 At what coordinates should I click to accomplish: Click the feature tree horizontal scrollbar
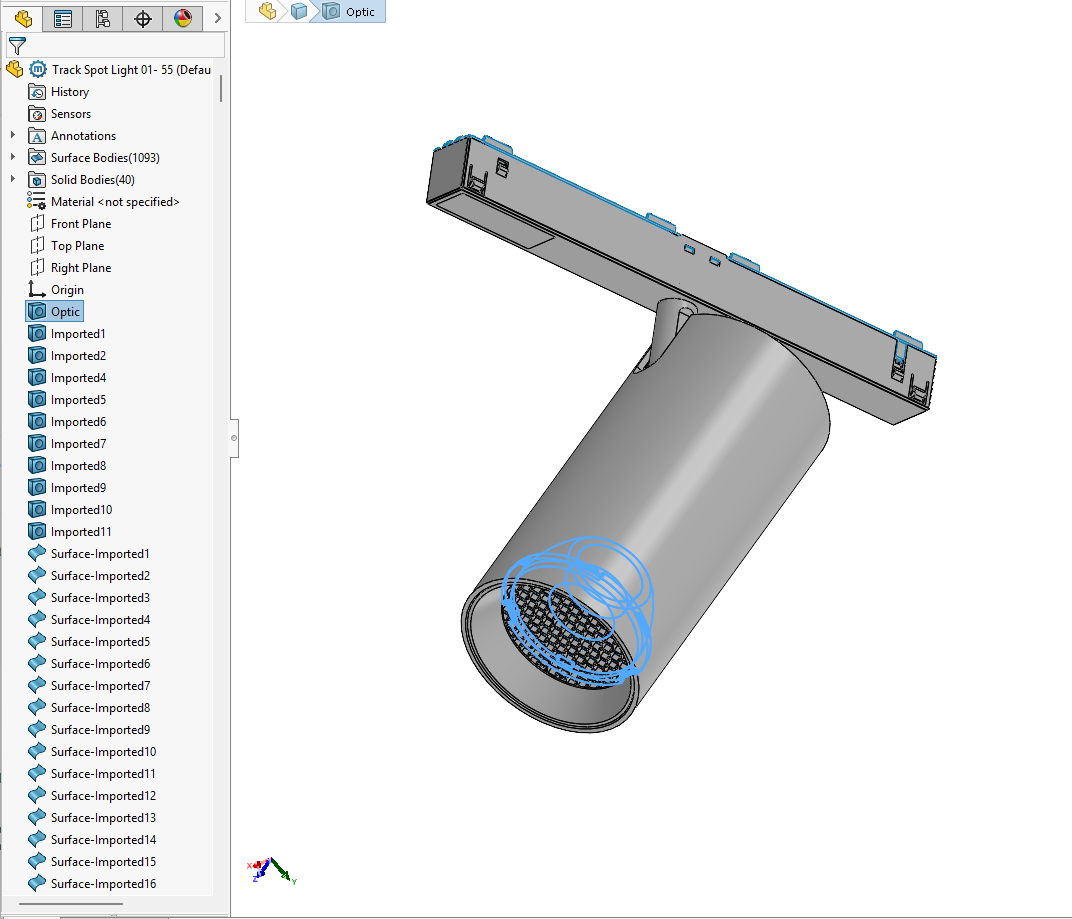tap(70, 904)
